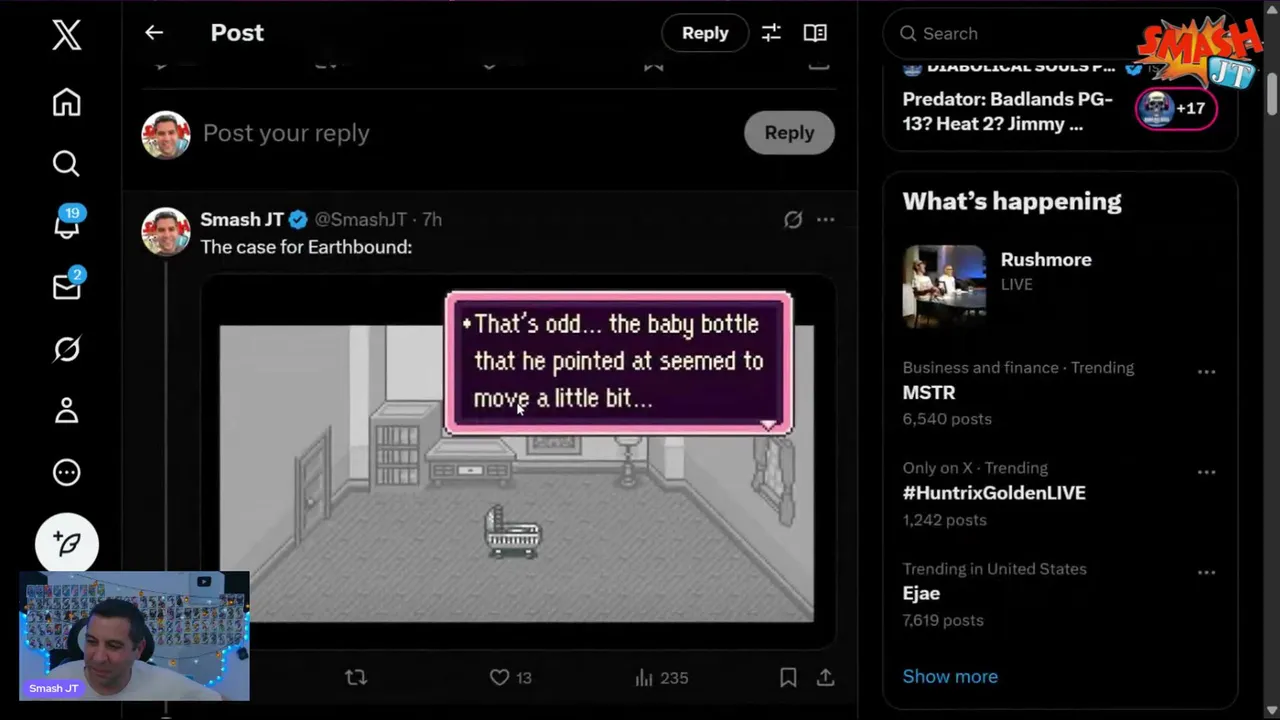Viewport: 1280px width, 720px height.
Task: Open more options for #HuntrixGoldenLIVE trend
Action: coord(1206,472)
